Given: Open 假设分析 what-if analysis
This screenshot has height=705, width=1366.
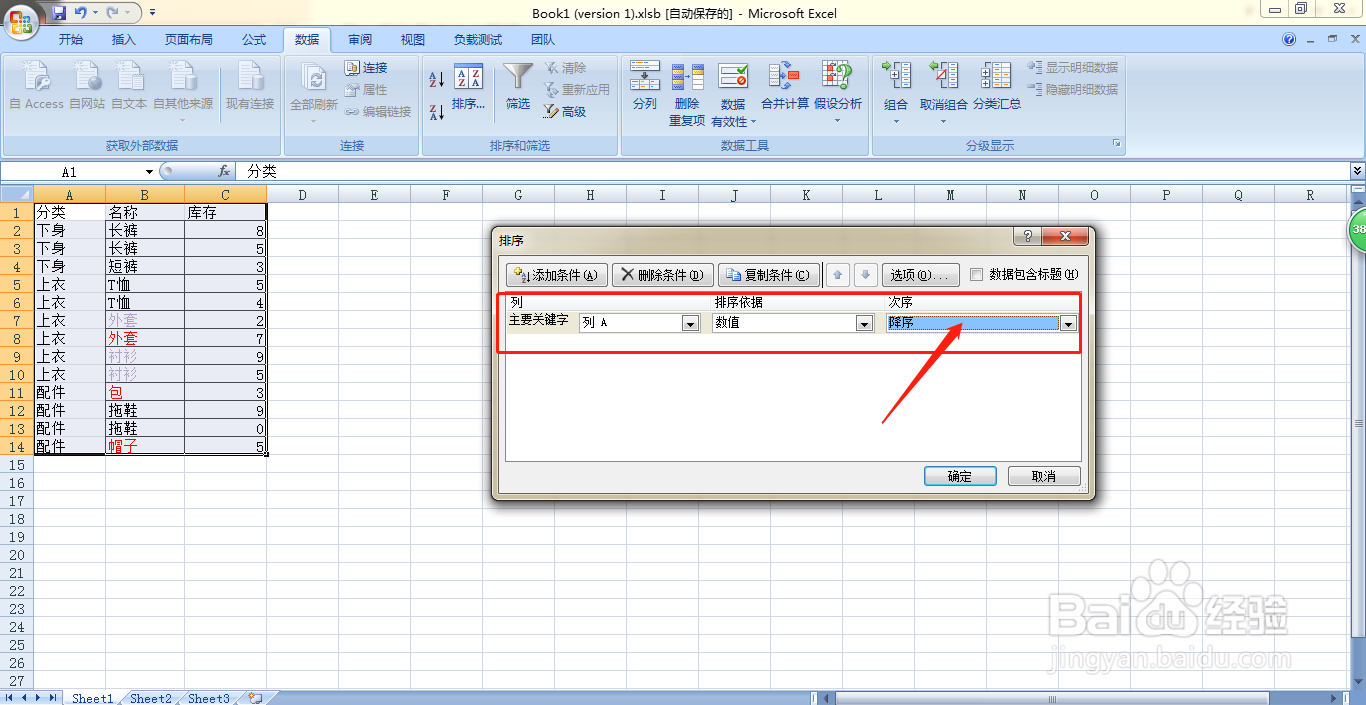Looking at the screenshot, I should pyautogui.click(x=838, y=92).
